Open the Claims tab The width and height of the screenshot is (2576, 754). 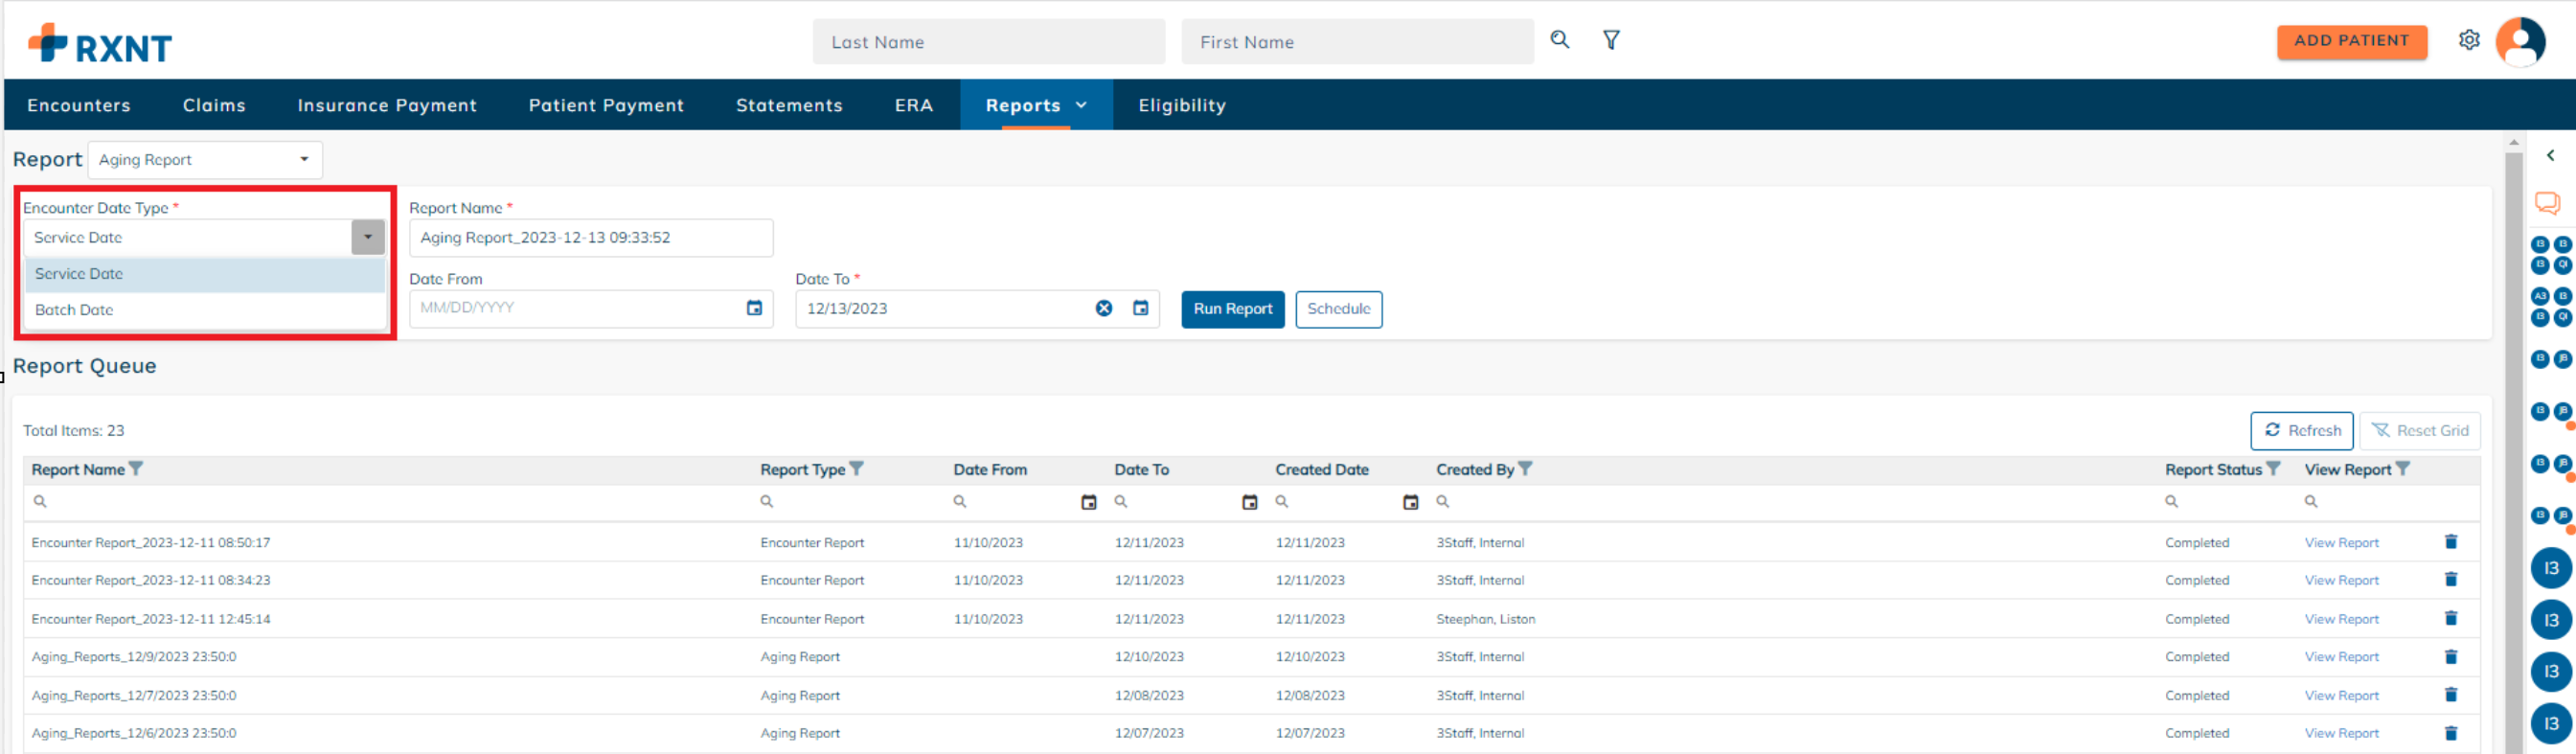[x=214, y=105]
